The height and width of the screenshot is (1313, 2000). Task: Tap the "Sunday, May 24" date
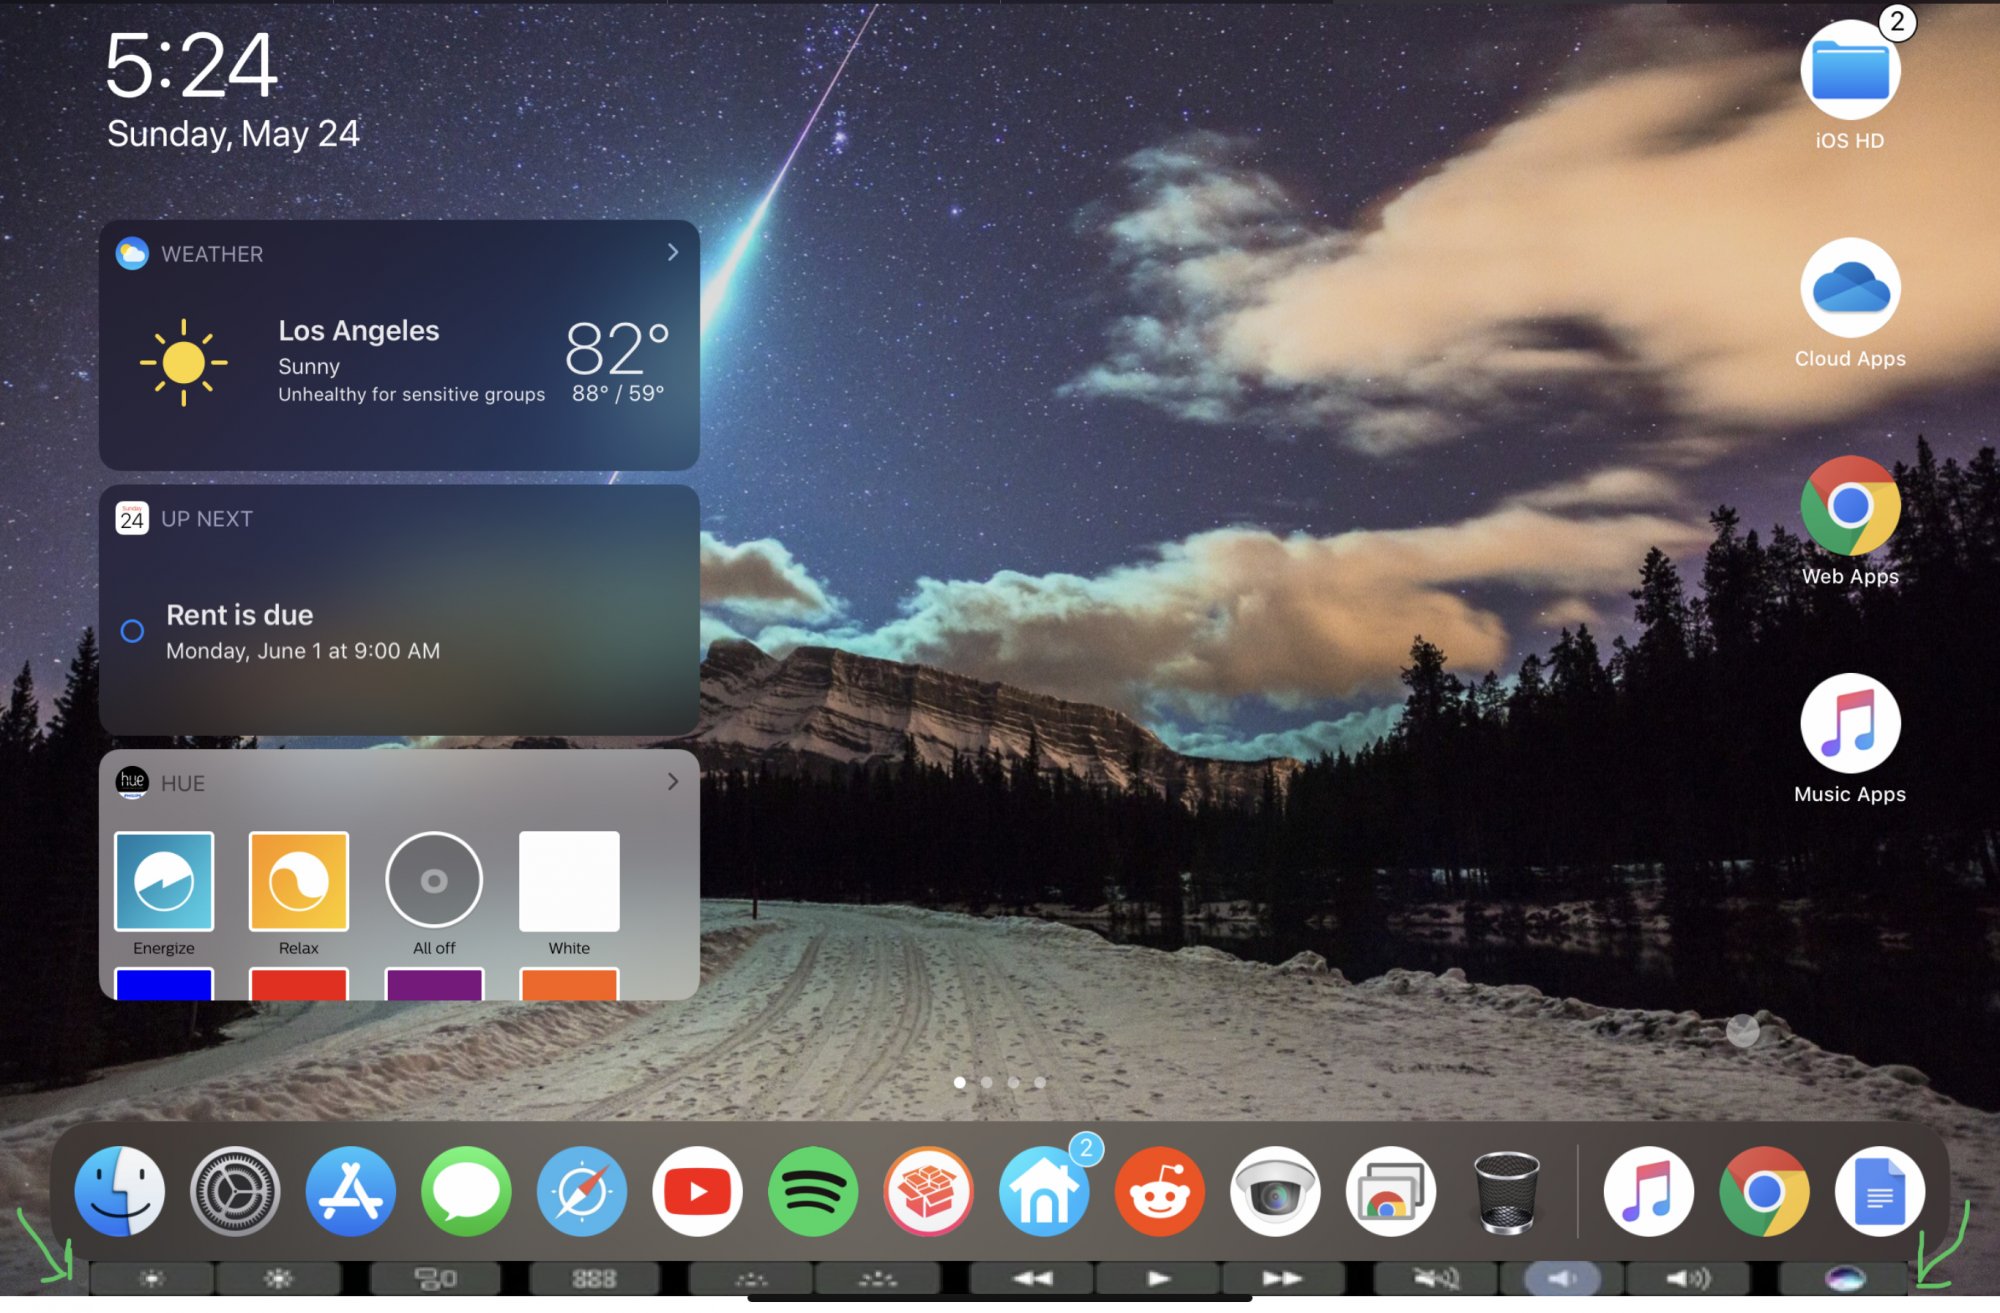pos(233,134)
